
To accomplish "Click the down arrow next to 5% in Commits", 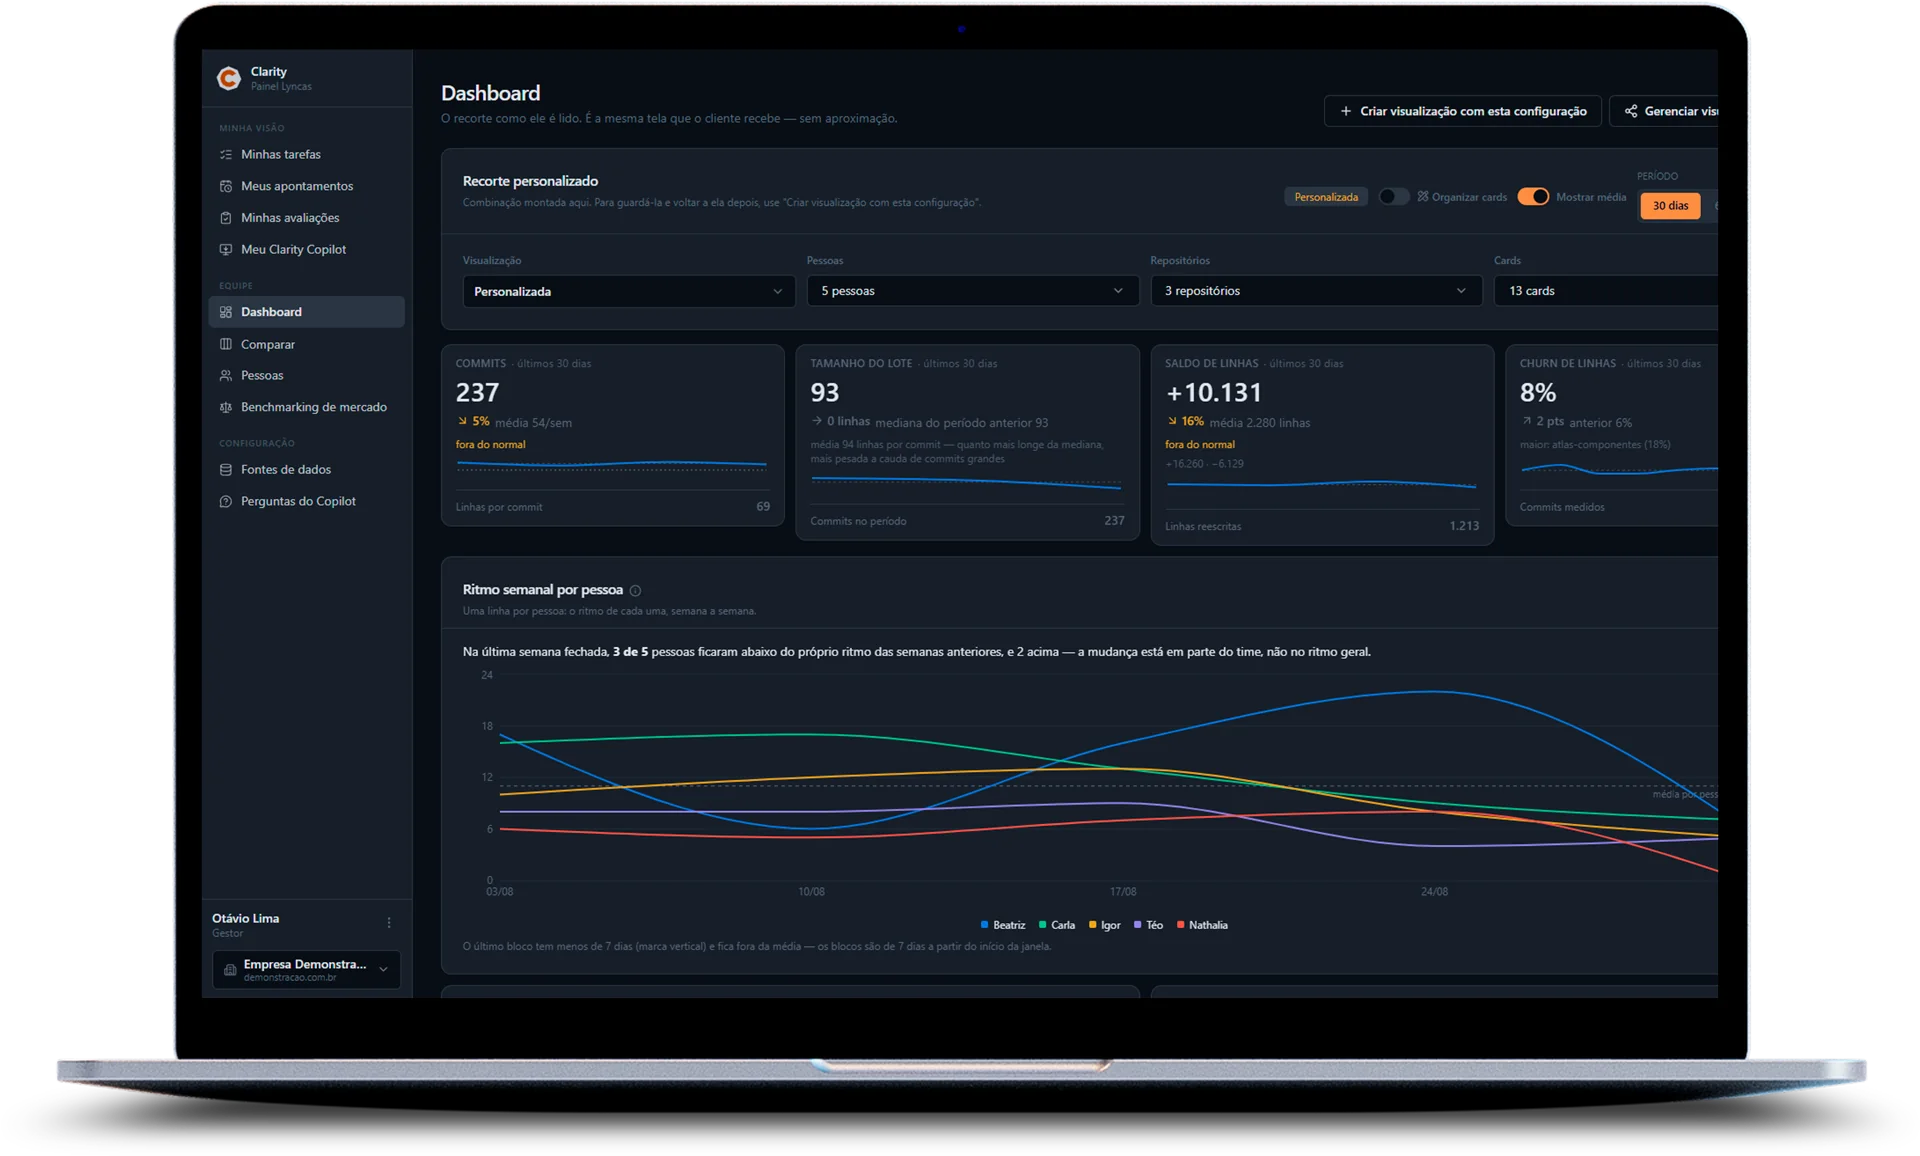I will point(462,421).
